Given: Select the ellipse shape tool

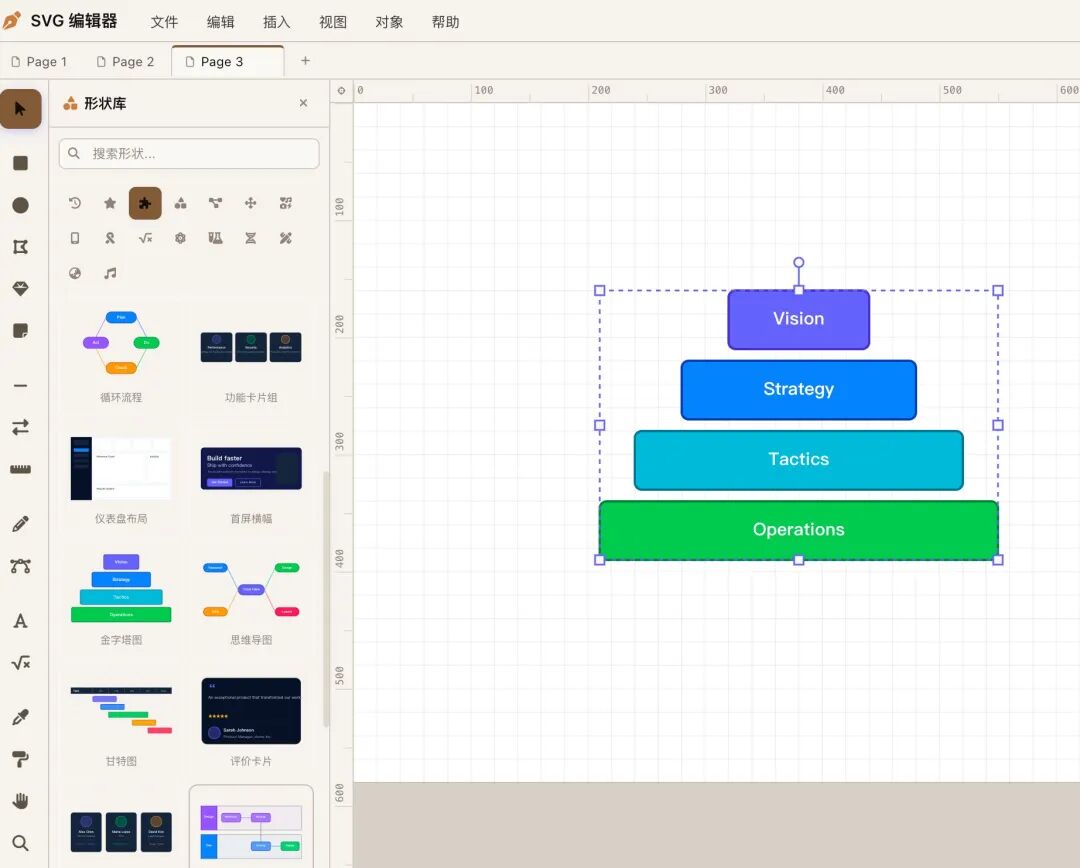Looking at the screenshot, I should coord(21,205).
